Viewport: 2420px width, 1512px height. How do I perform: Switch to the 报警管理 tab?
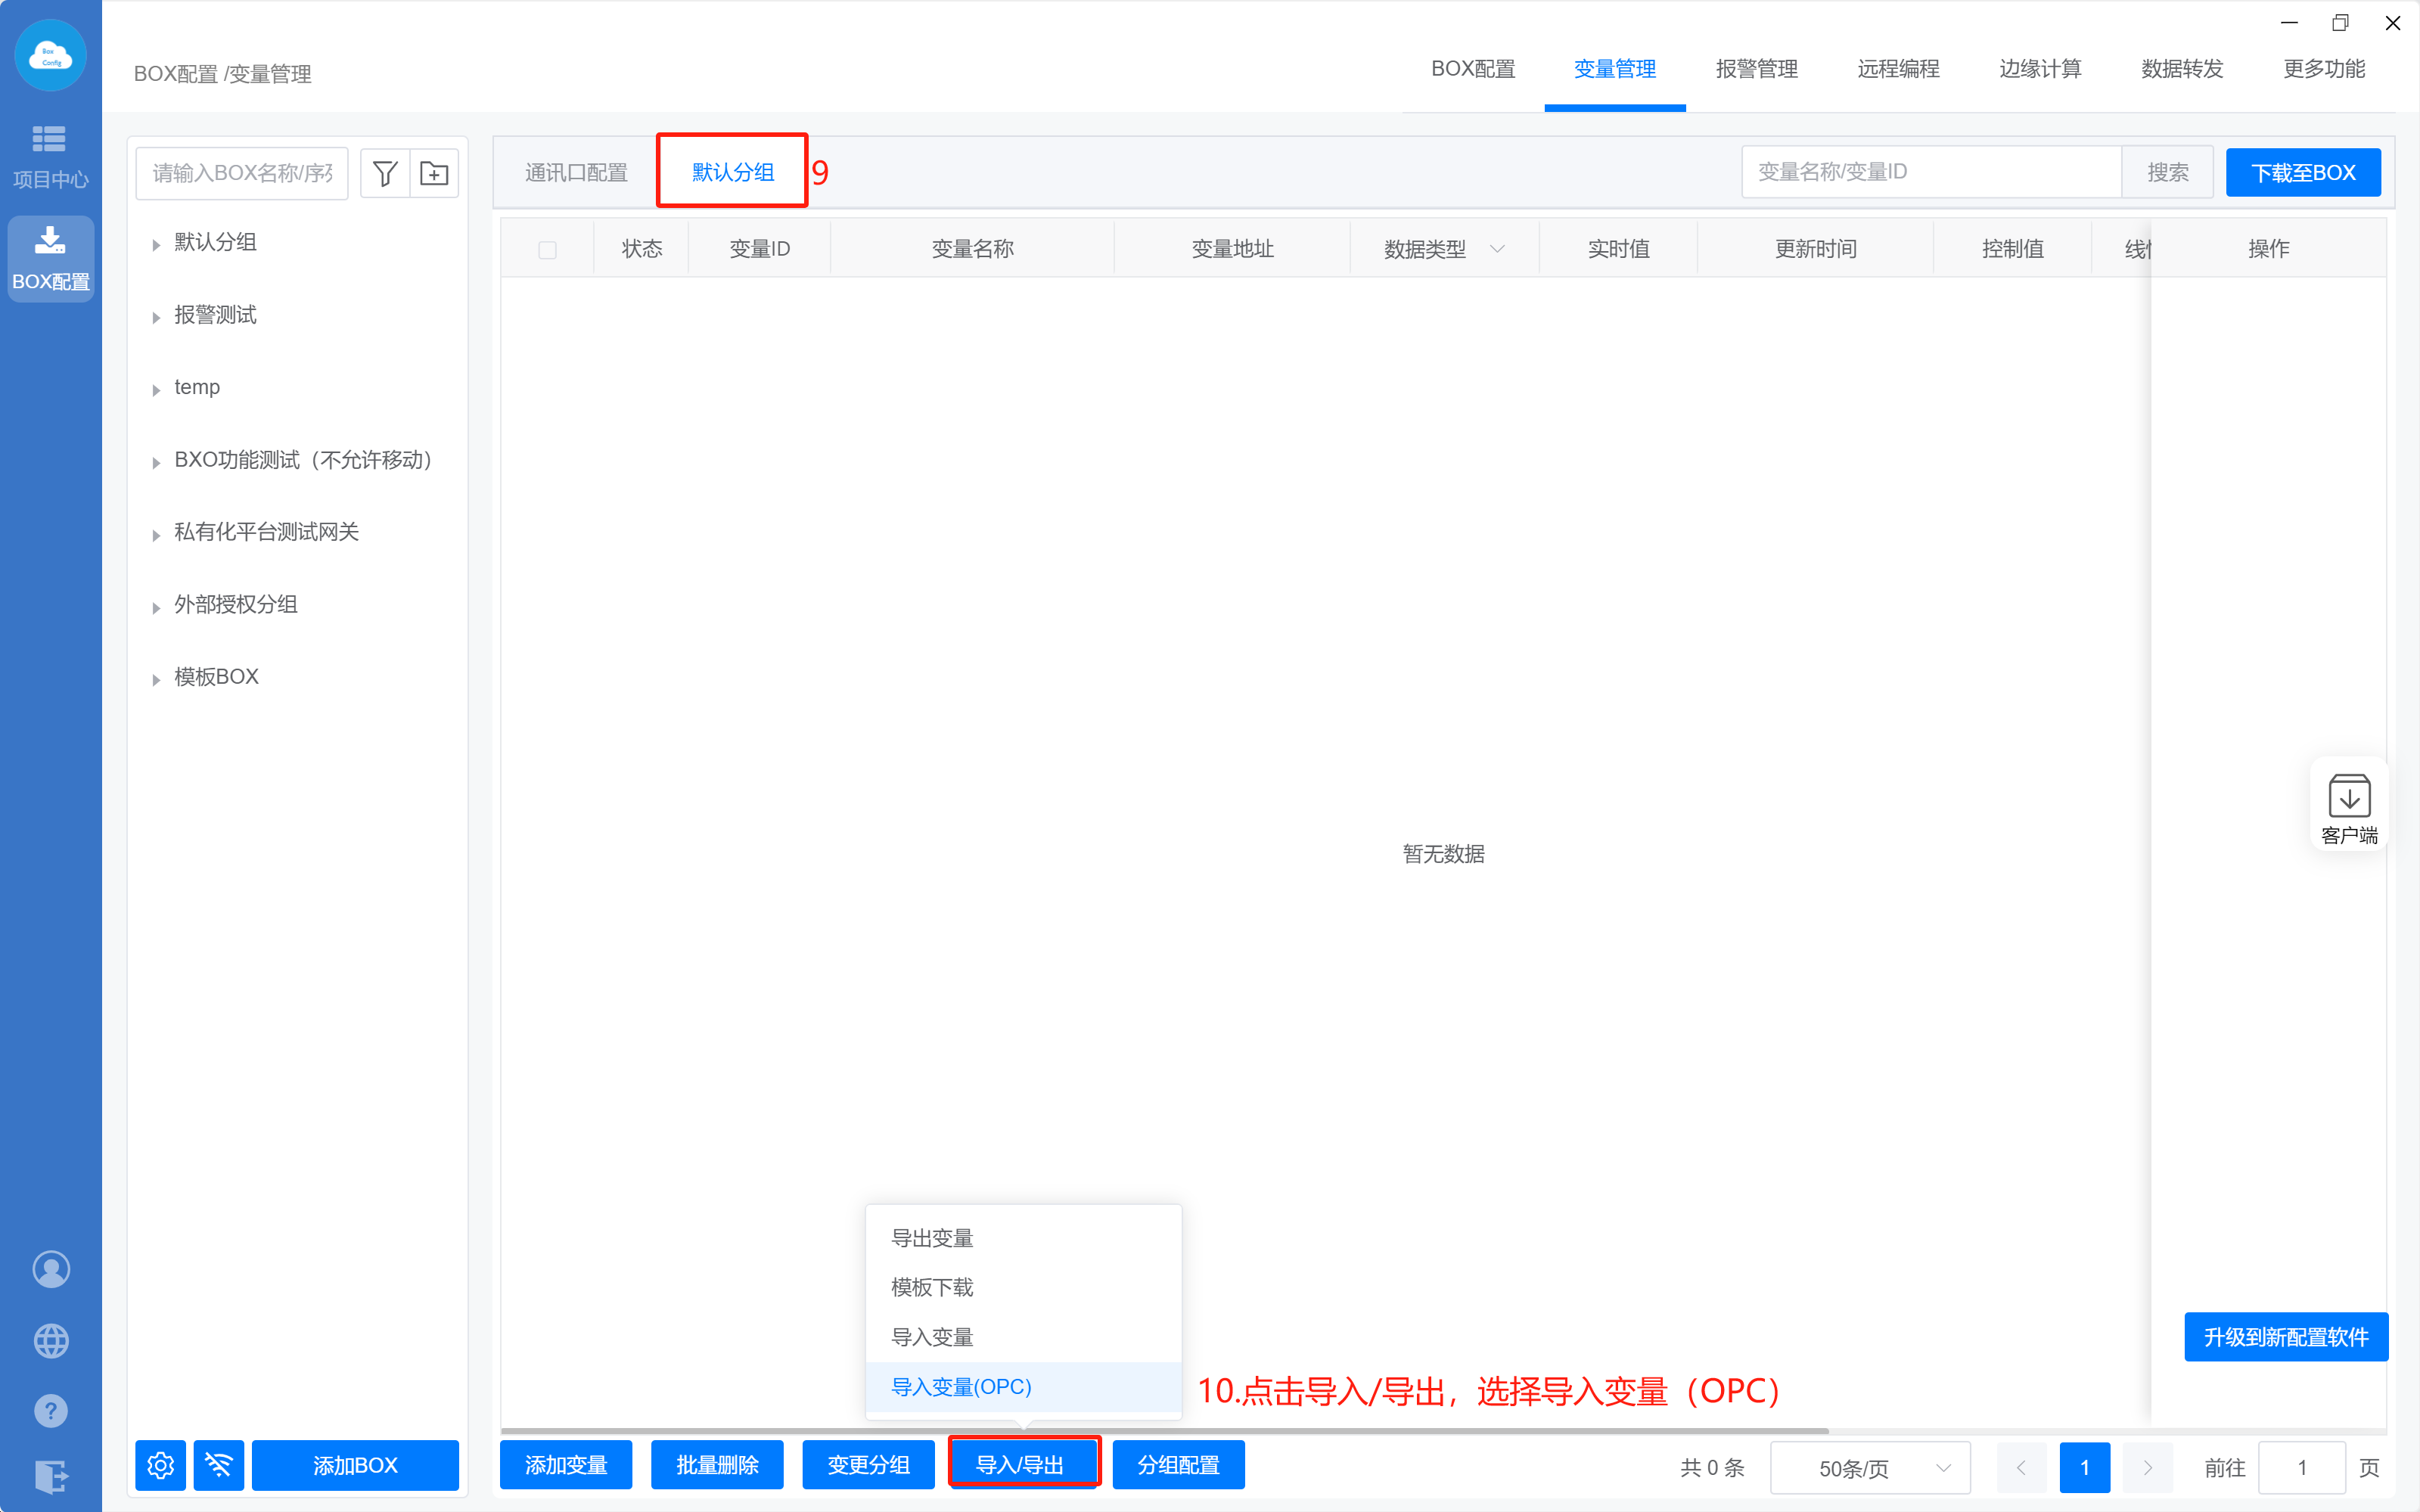coord(1756,69)
